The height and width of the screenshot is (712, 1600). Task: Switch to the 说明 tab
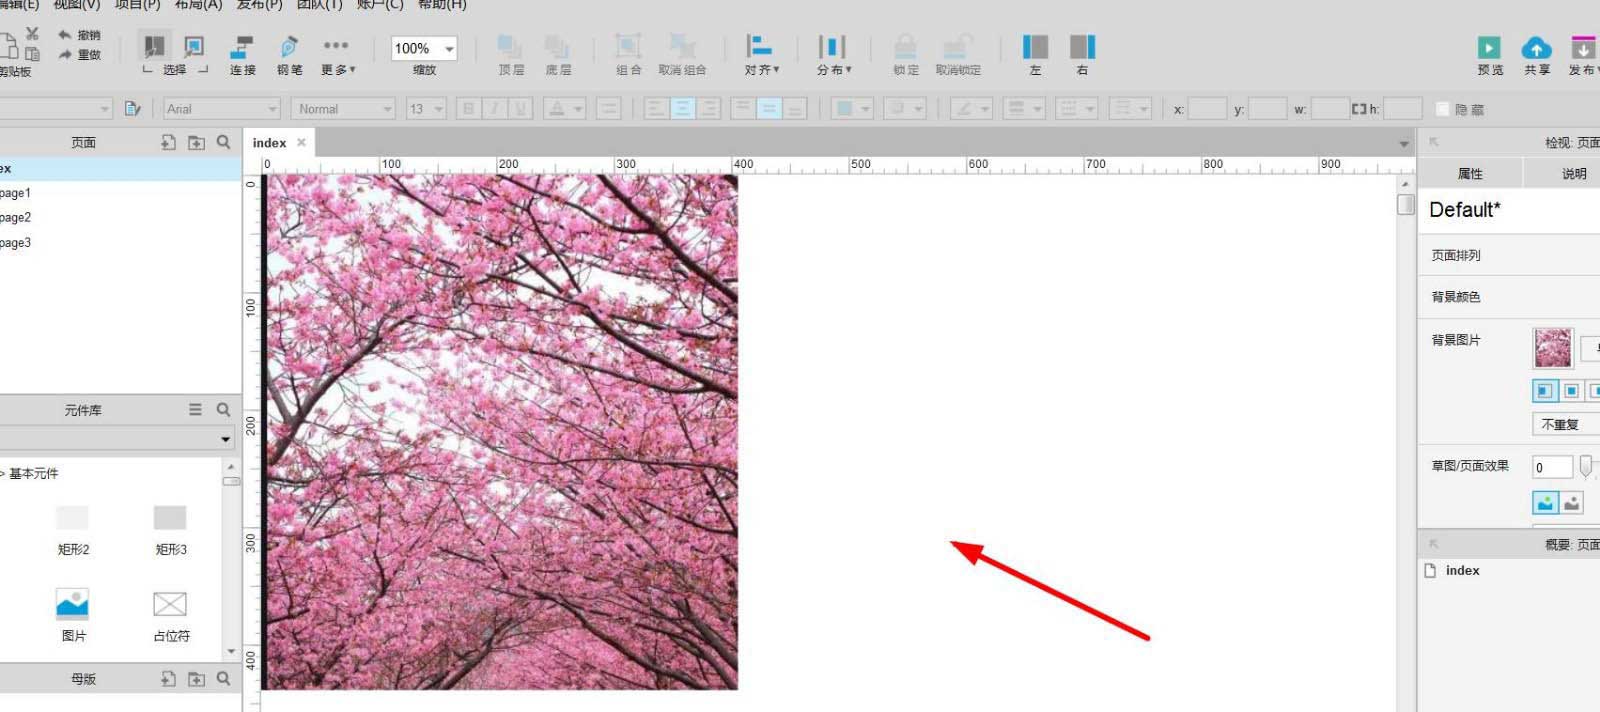pos(1573,174)
